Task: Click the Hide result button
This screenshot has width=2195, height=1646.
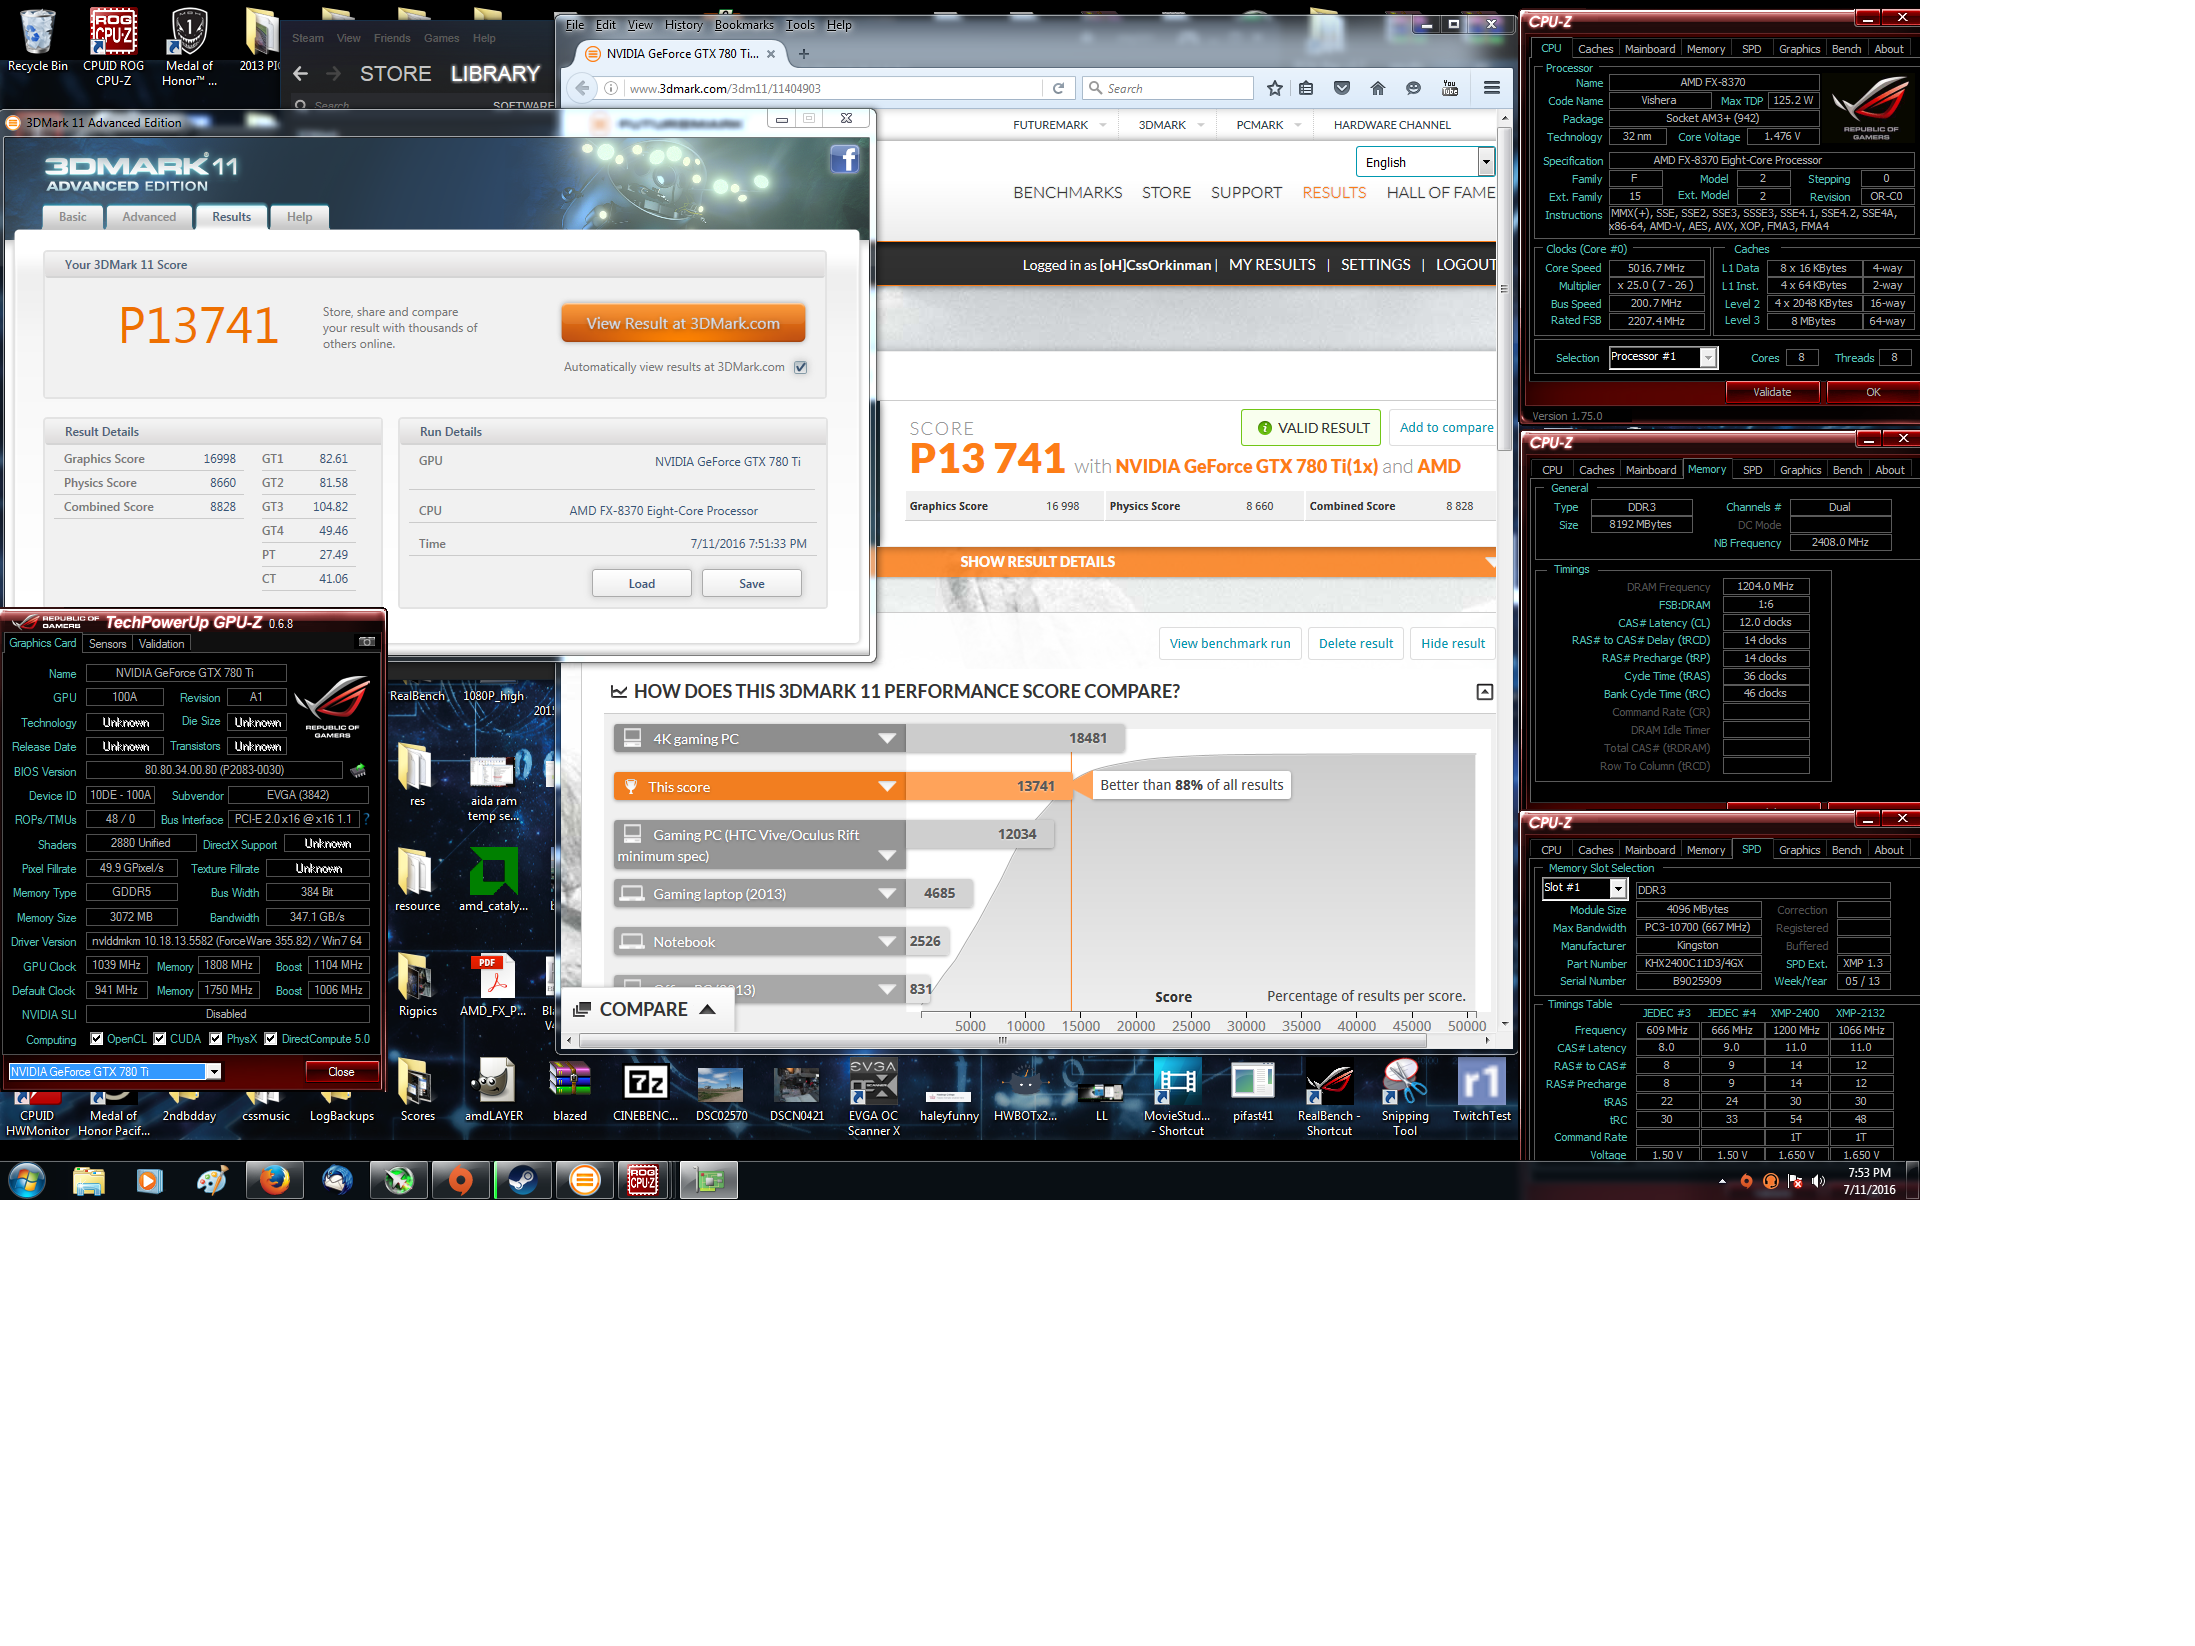Action: tap(1453, 643)
